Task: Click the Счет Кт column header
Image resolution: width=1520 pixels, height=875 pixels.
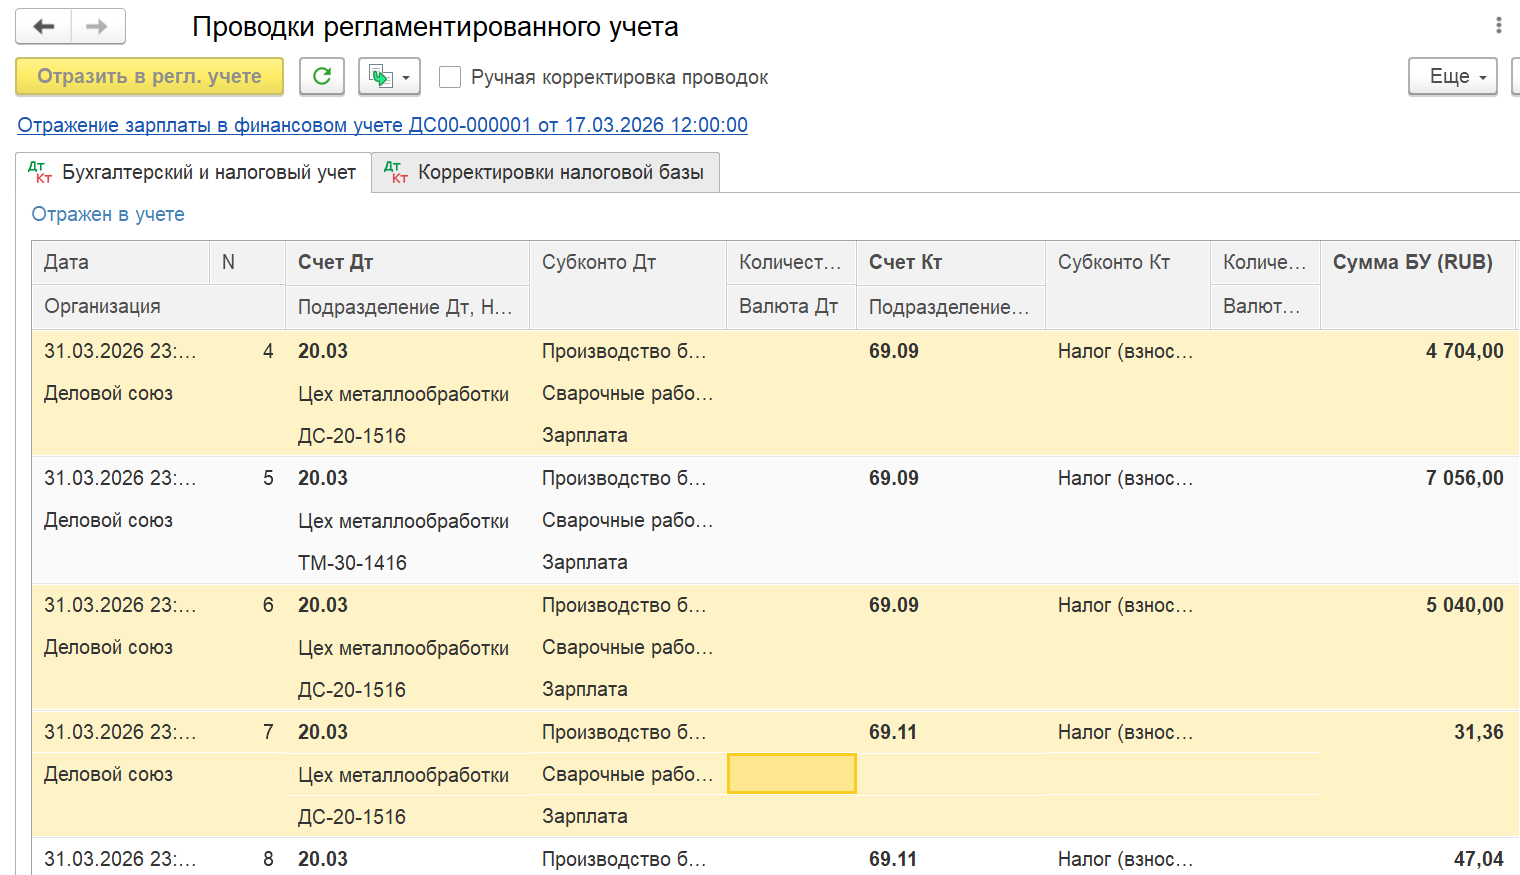Action: coord(951,262)
